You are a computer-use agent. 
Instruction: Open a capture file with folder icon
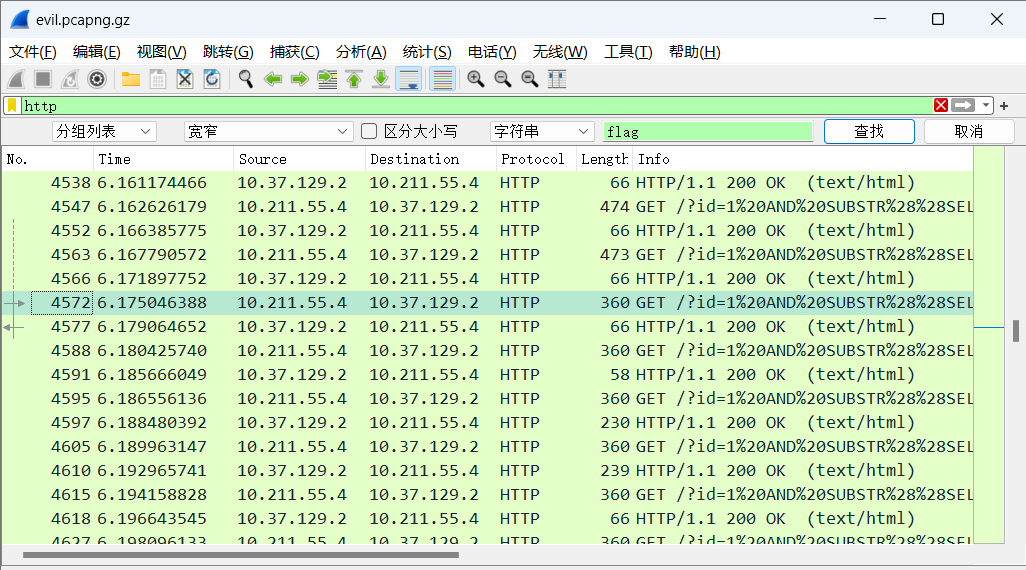click(130, 79)
